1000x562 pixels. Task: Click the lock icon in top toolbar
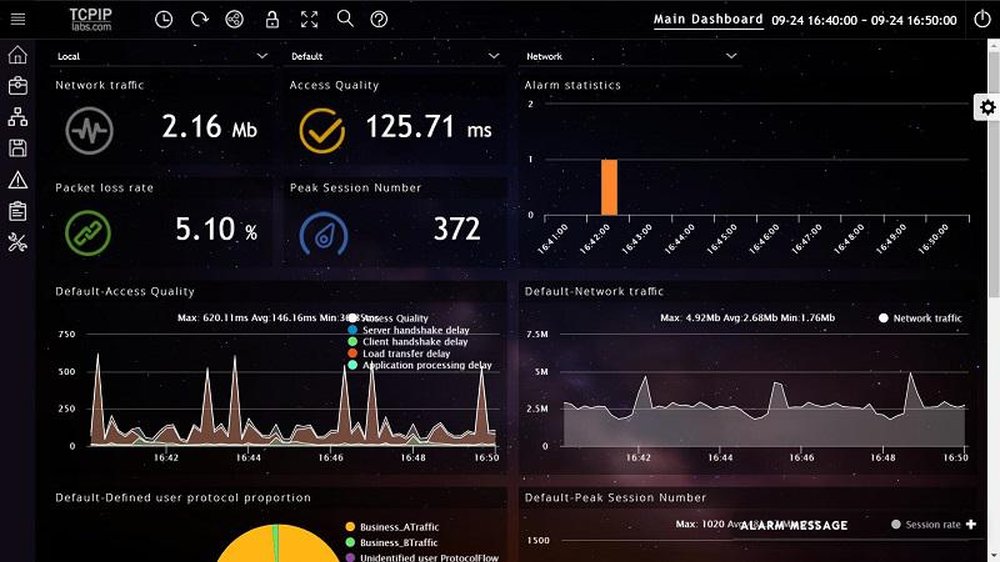272,19
